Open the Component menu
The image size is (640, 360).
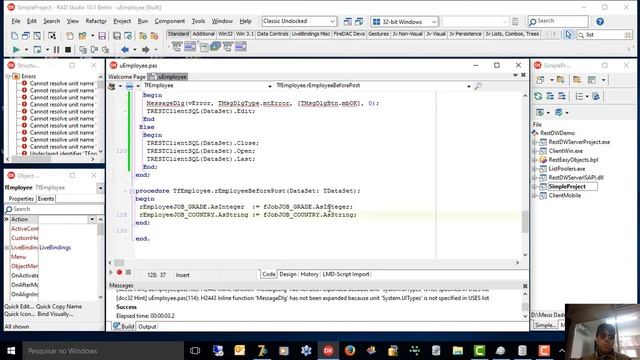tap(169, 21)
